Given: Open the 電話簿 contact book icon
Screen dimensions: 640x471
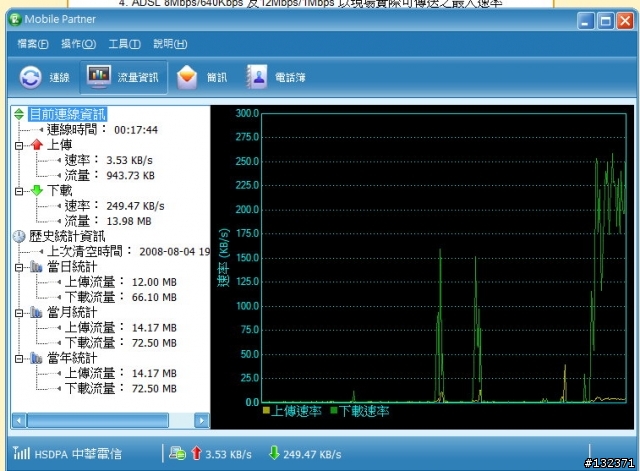Looking at the screenshot, I should click(257, 76).
